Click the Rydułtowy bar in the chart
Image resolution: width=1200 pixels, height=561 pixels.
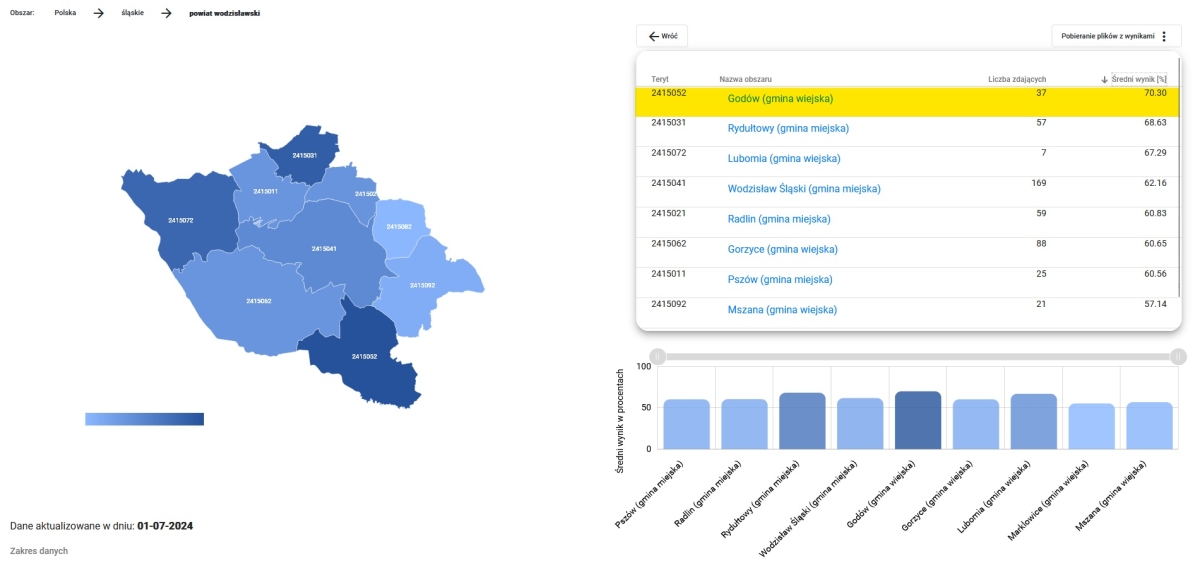pyautogui.click(x=802, y=421)
